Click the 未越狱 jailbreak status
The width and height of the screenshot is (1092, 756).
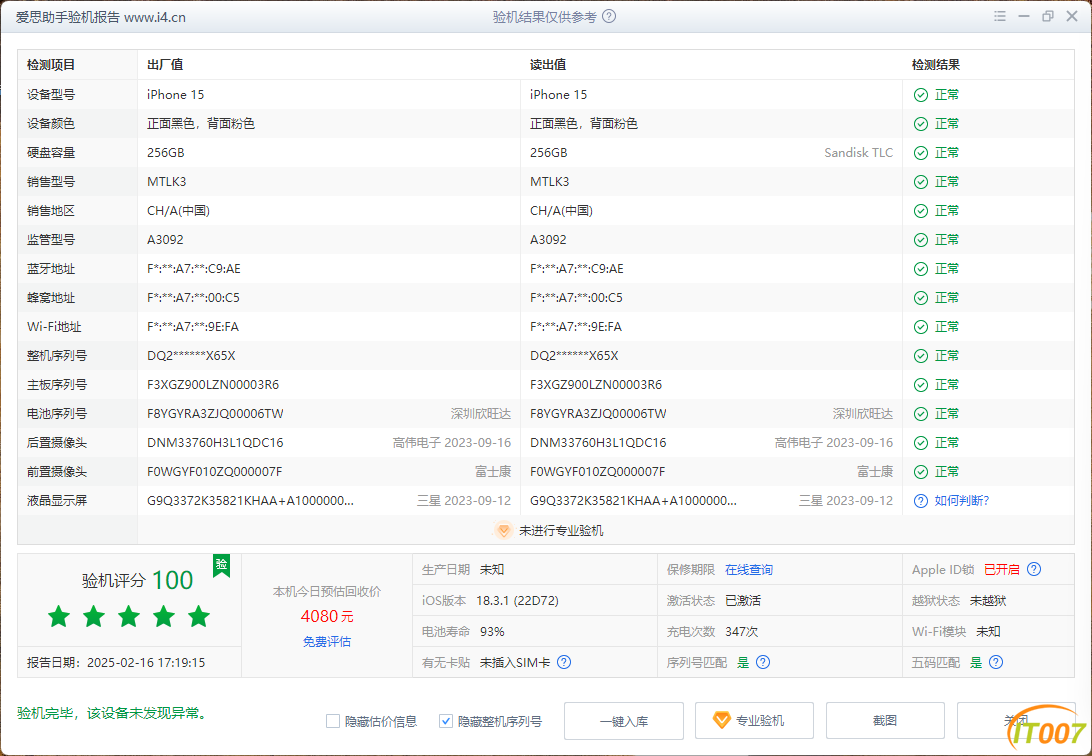click(988, 601)
